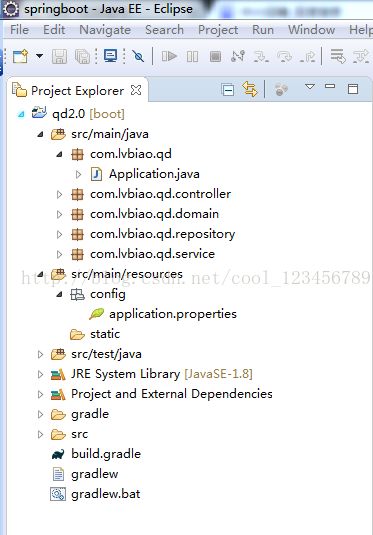This screenshot has width=373, height=535.
Task: Click the New wizard toolbar icon
Action: click(x=20, y=56)
